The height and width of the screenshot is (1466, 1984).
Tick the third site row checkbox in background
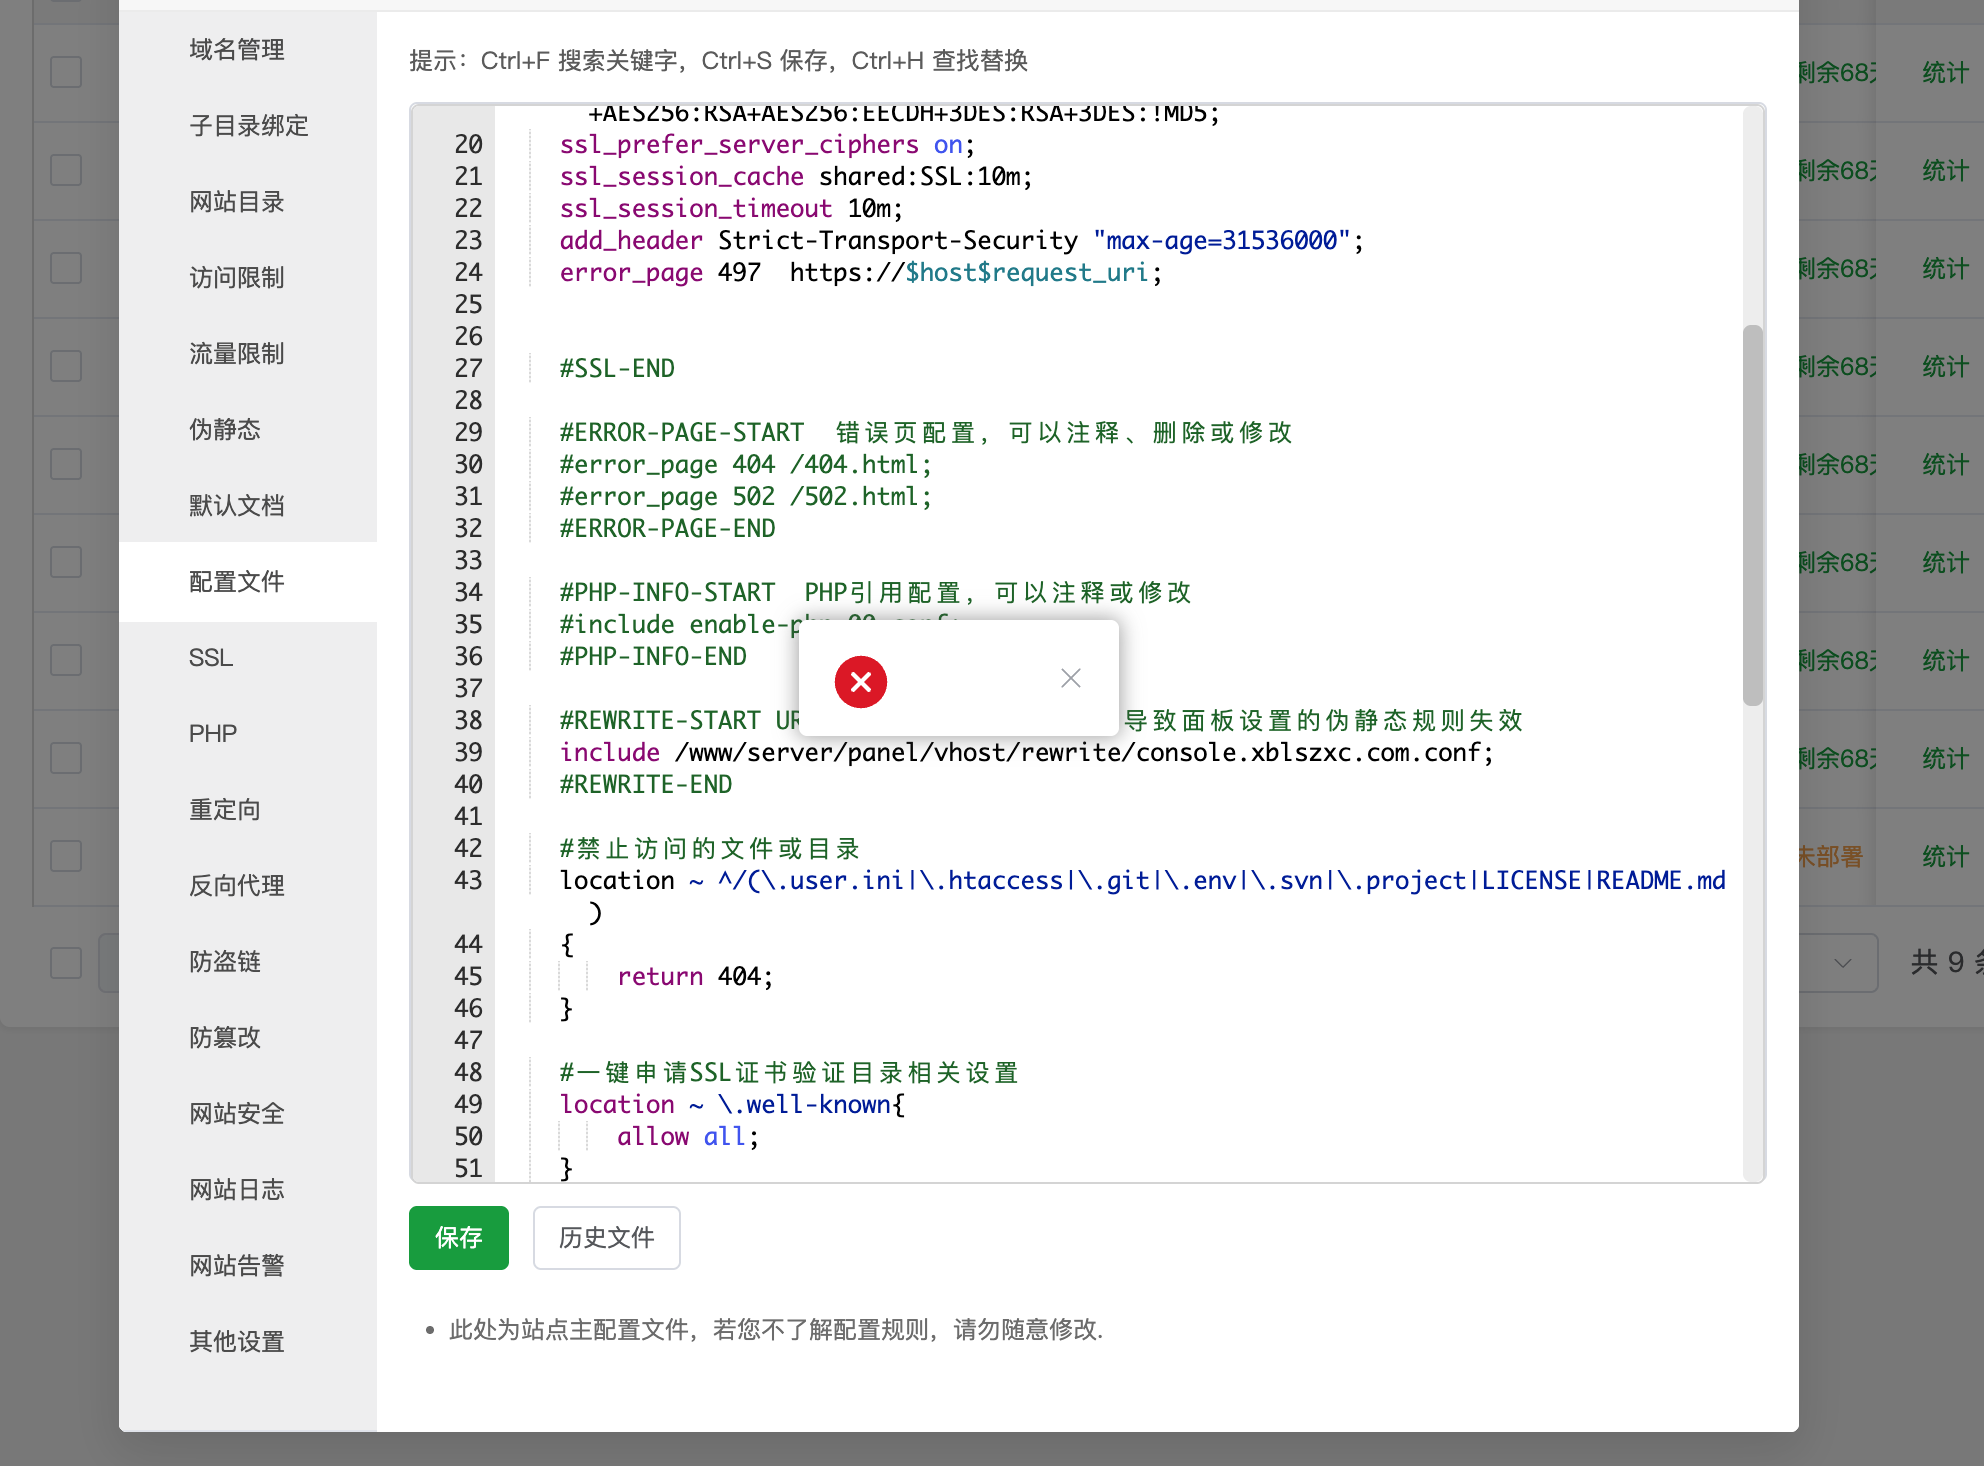coord(66,268)
